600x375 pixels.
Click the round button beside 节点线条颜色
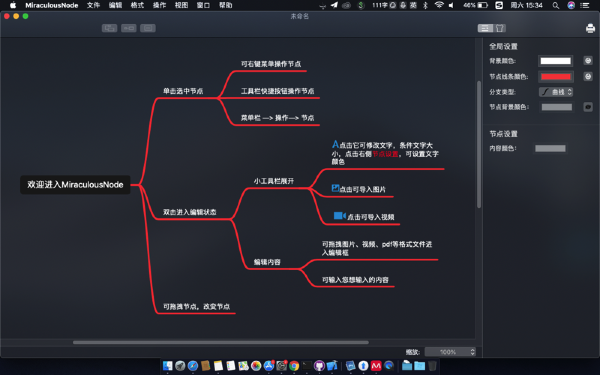588,77
